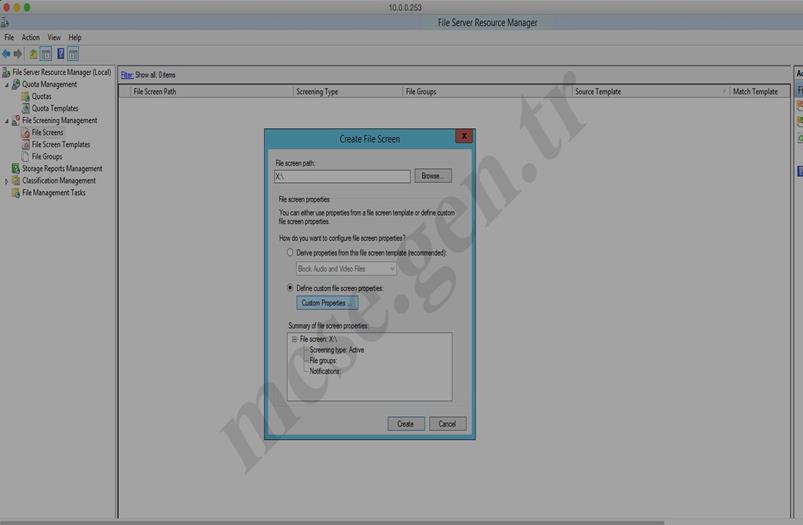This screenshot has height=525, width=803.
Task: Click the Create button
Action: coord(406,424)
